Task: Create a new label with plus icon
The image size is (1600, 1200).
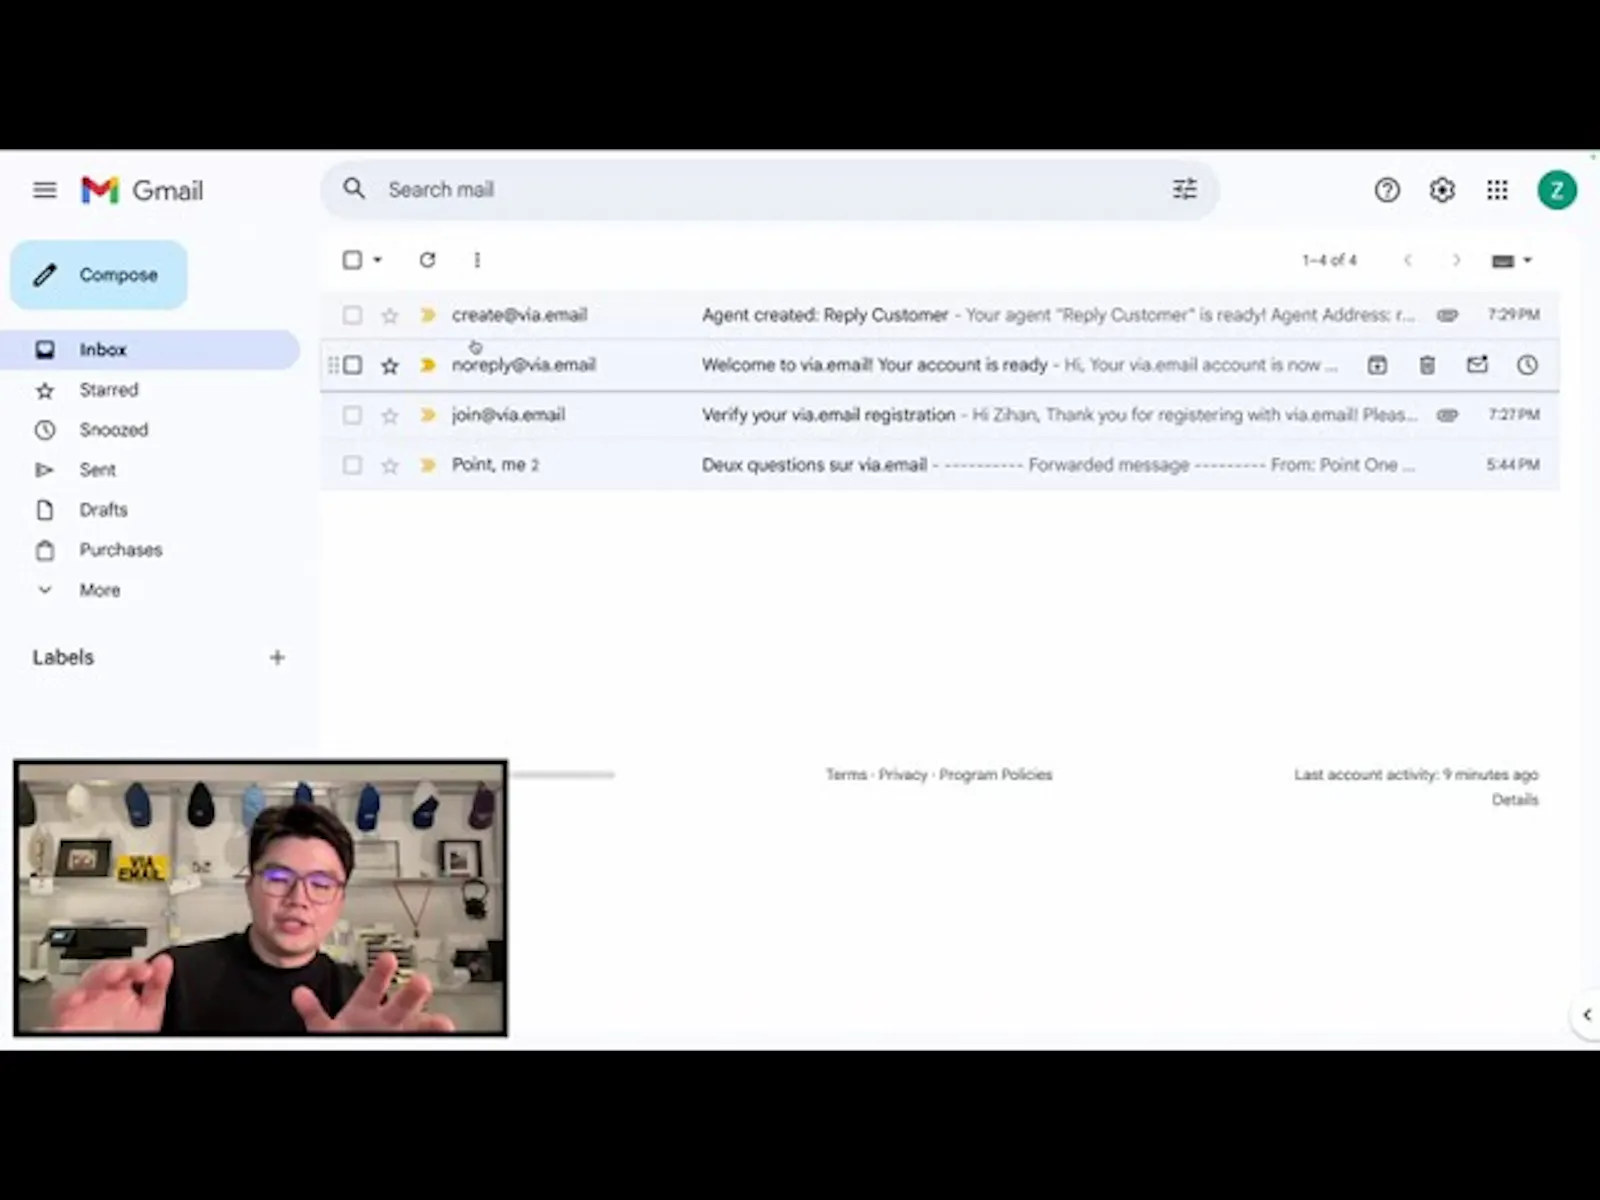Action: click(277, 657)
